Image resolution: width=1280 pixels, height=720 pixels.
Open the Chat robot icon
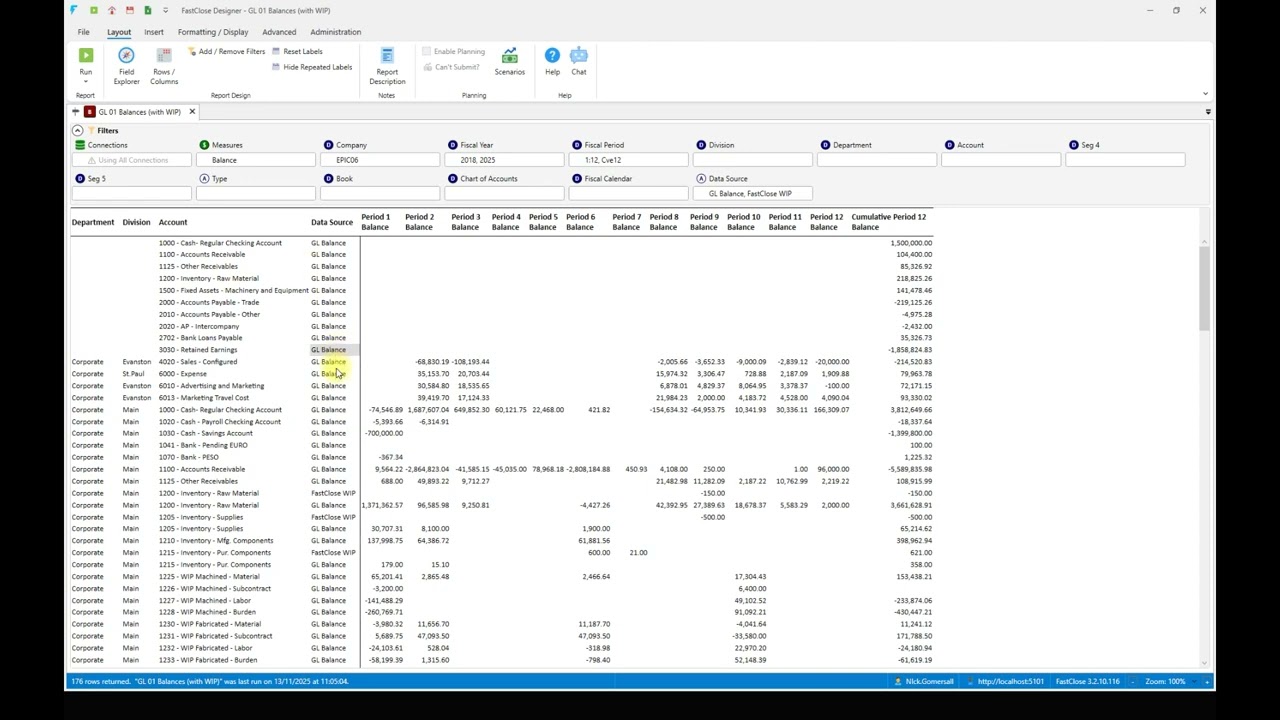coord(579,61)
